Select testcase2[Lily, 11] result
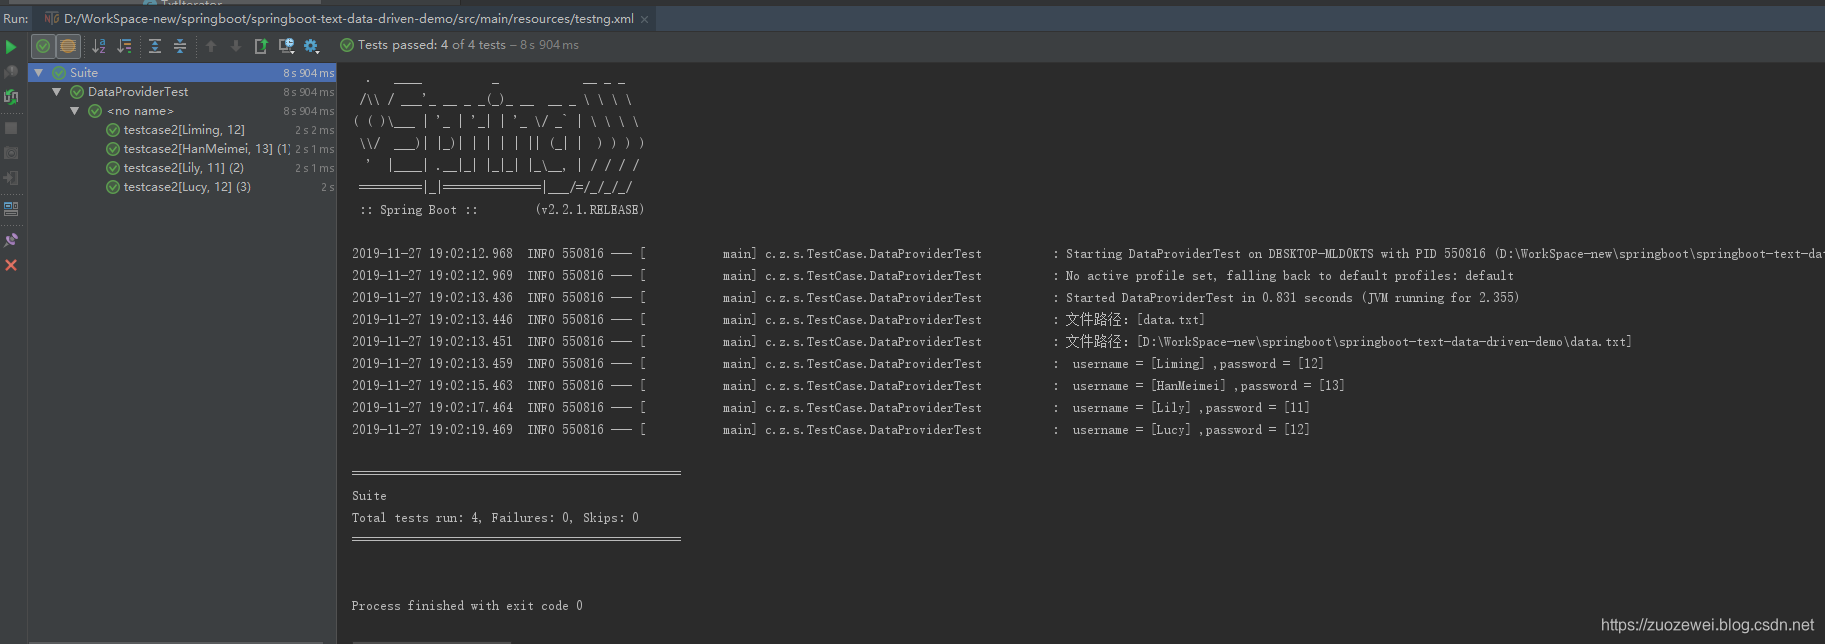1825x644 pixels. 183,168
